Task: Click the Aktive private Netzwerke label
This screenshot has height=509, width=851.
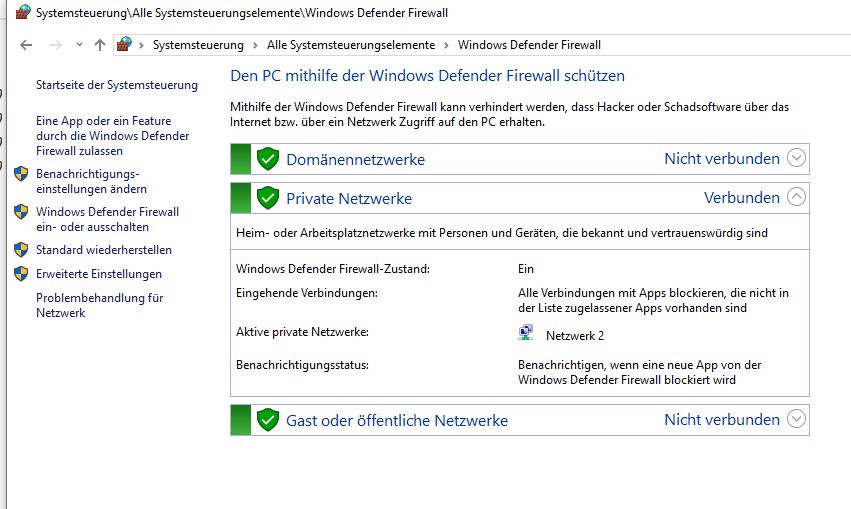Action: tap(302, 332)
